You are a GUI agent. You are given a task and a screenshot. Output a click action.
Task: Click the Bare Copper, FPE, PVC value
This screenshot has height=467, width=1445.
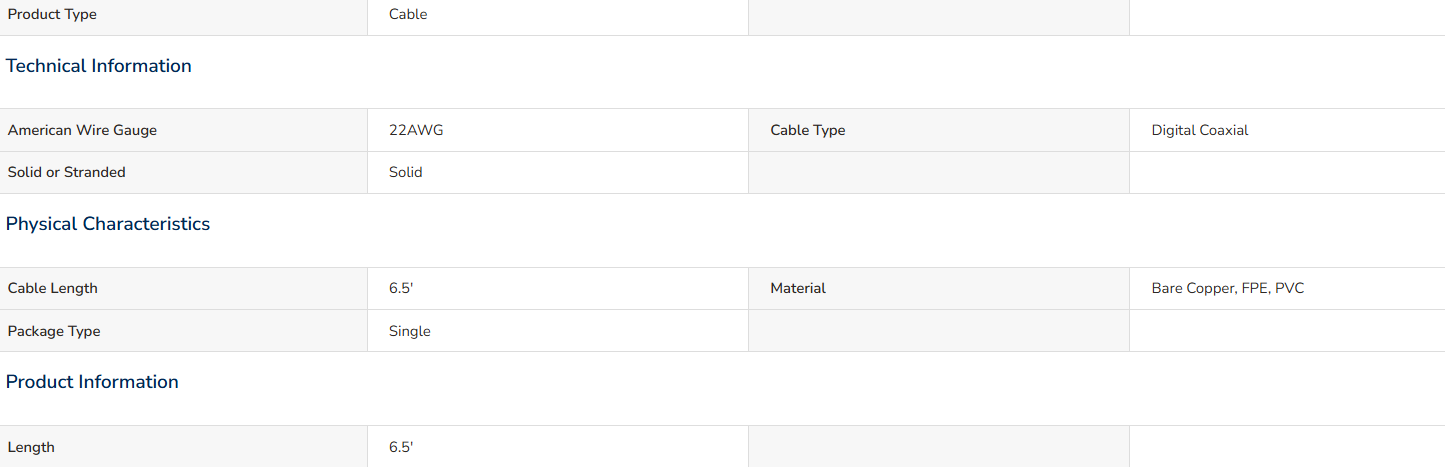tap(1228, 288)
